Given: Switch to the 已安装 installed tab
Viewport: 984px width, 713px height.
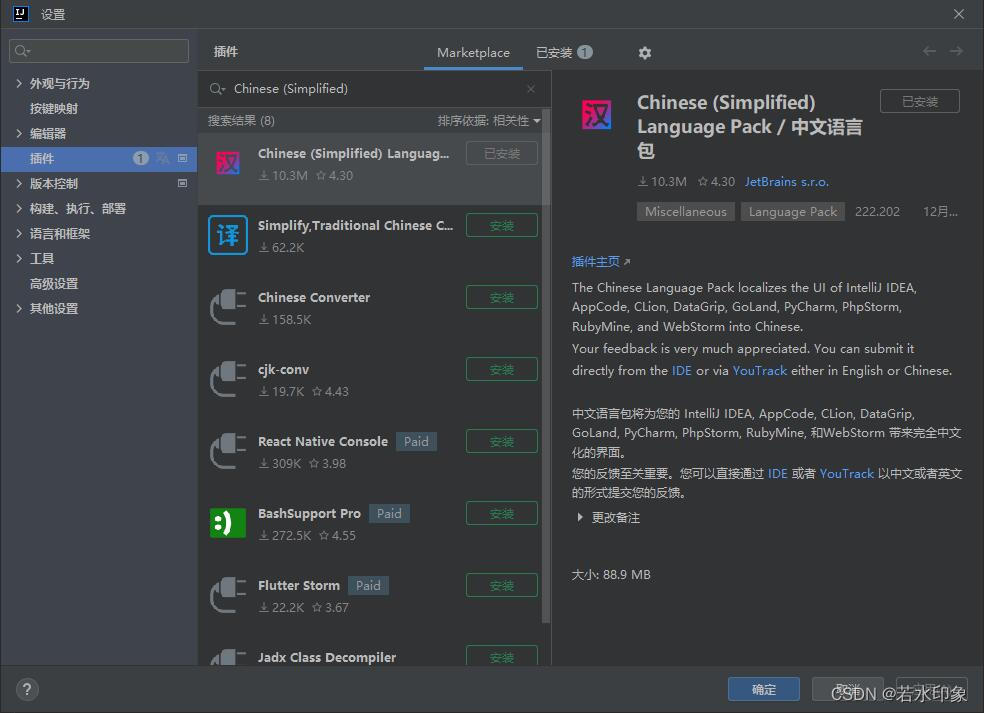Looking at the screenshot, I should (564, 53).
